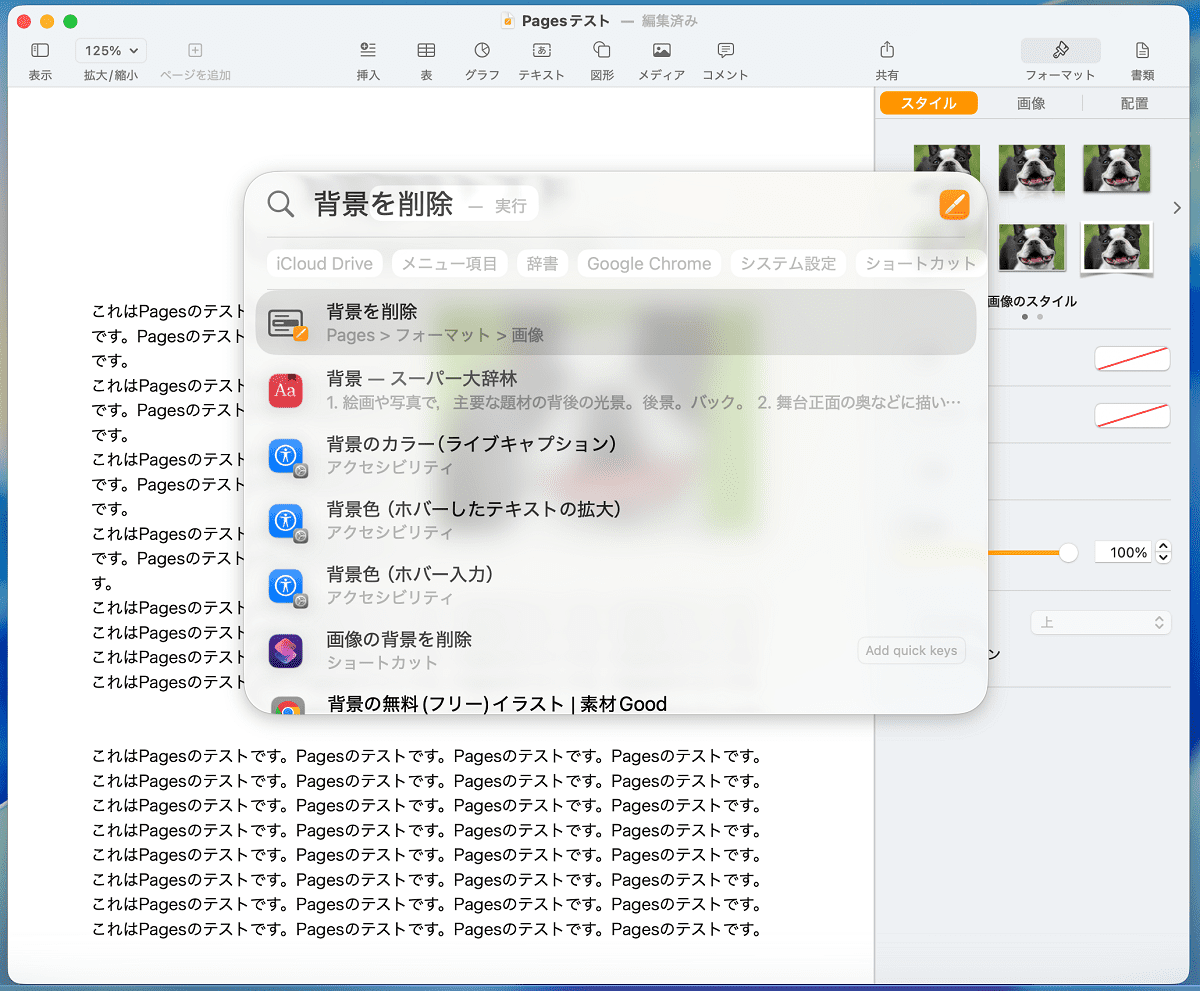Click the menu item icon beside 背景を削除
The image size is (1200, 991).
click(x=287, y=324)
